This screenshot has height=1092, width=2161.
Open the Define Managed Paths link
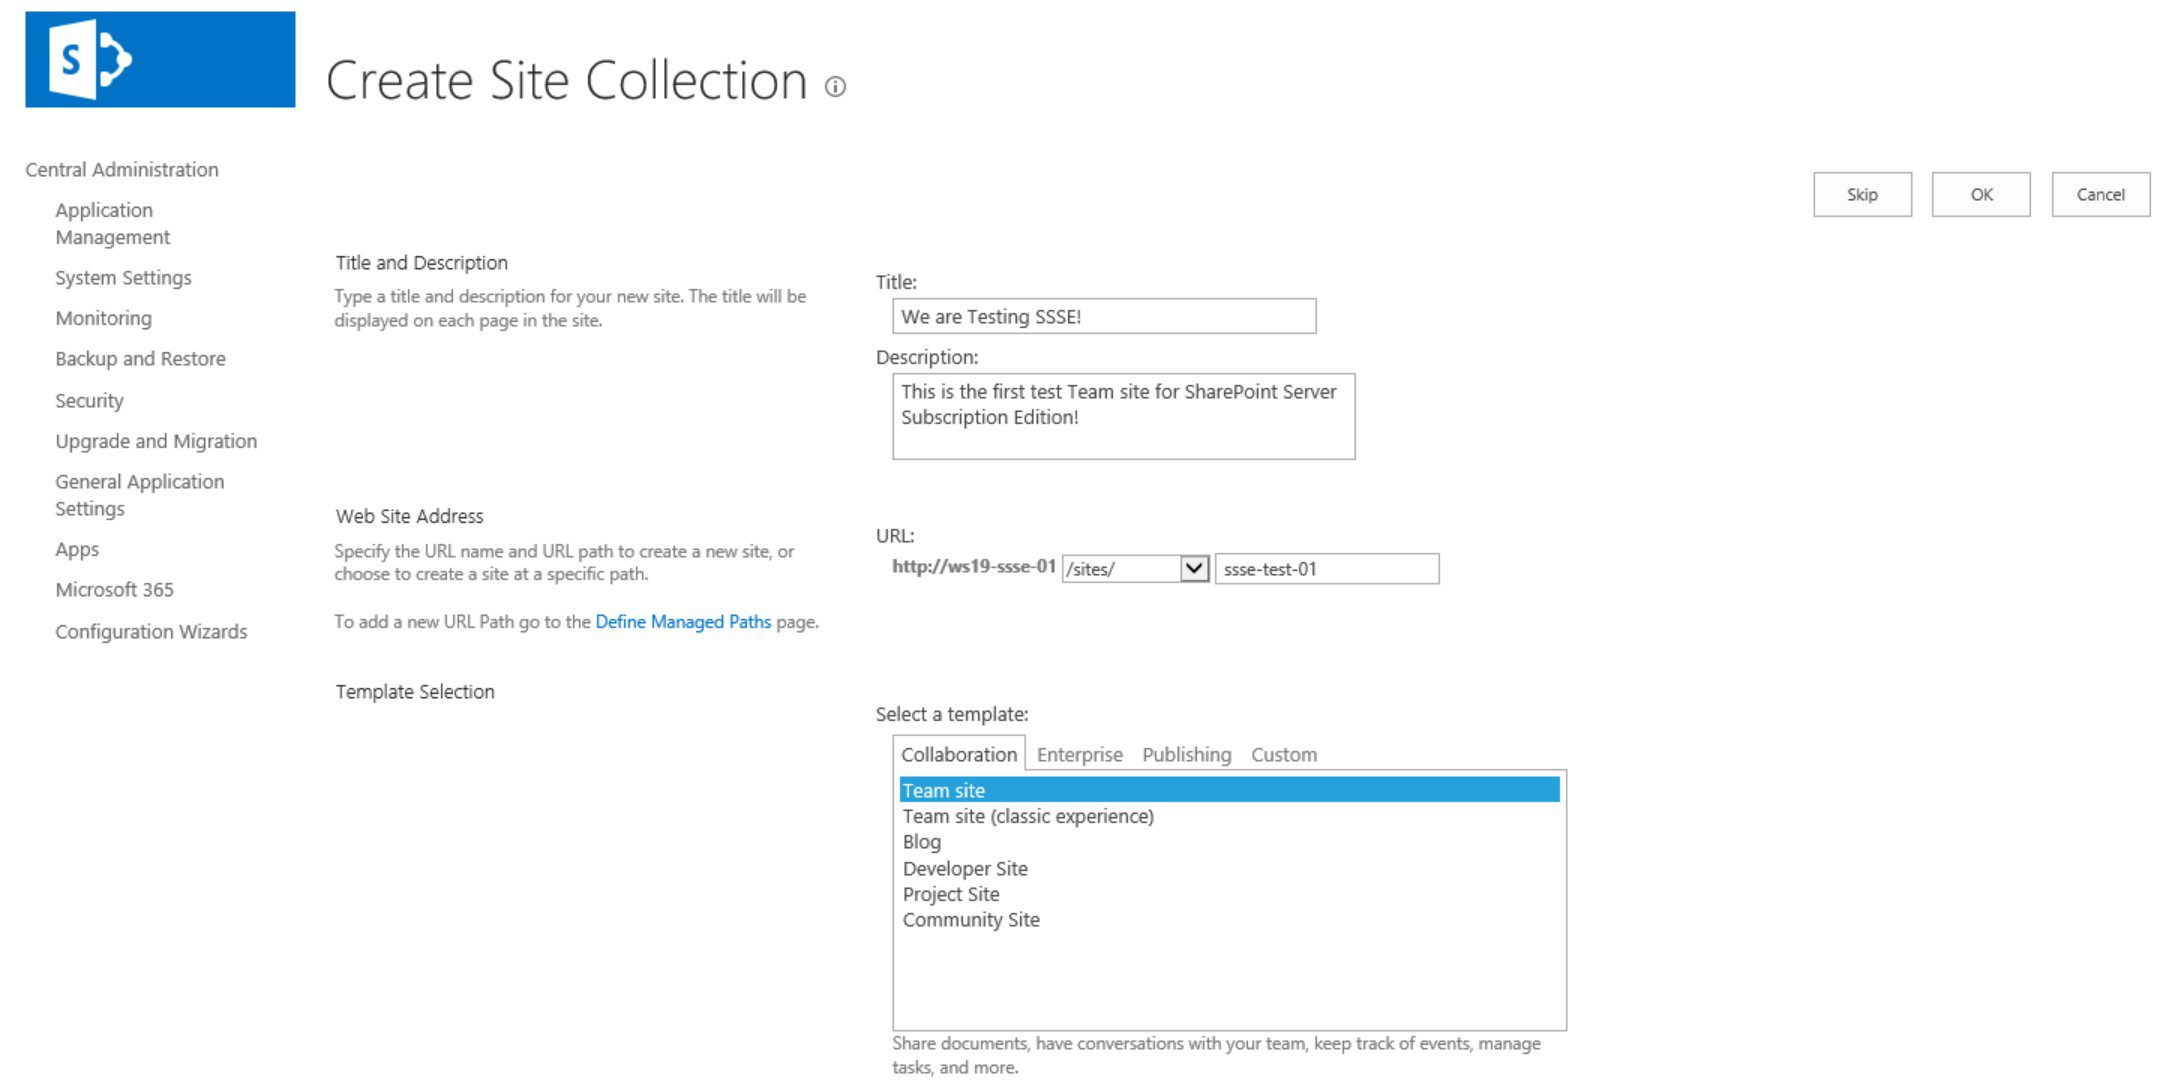click(683, 622)
